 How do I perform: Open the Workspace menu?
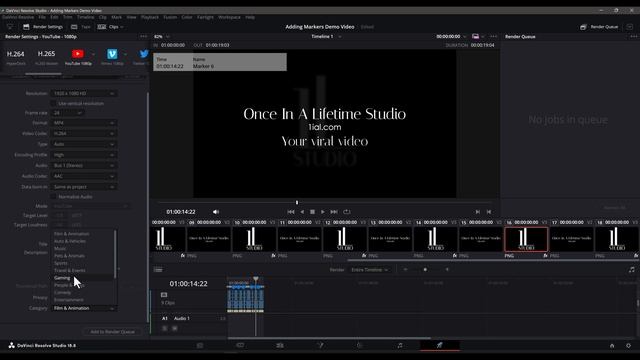coord(229,17)
